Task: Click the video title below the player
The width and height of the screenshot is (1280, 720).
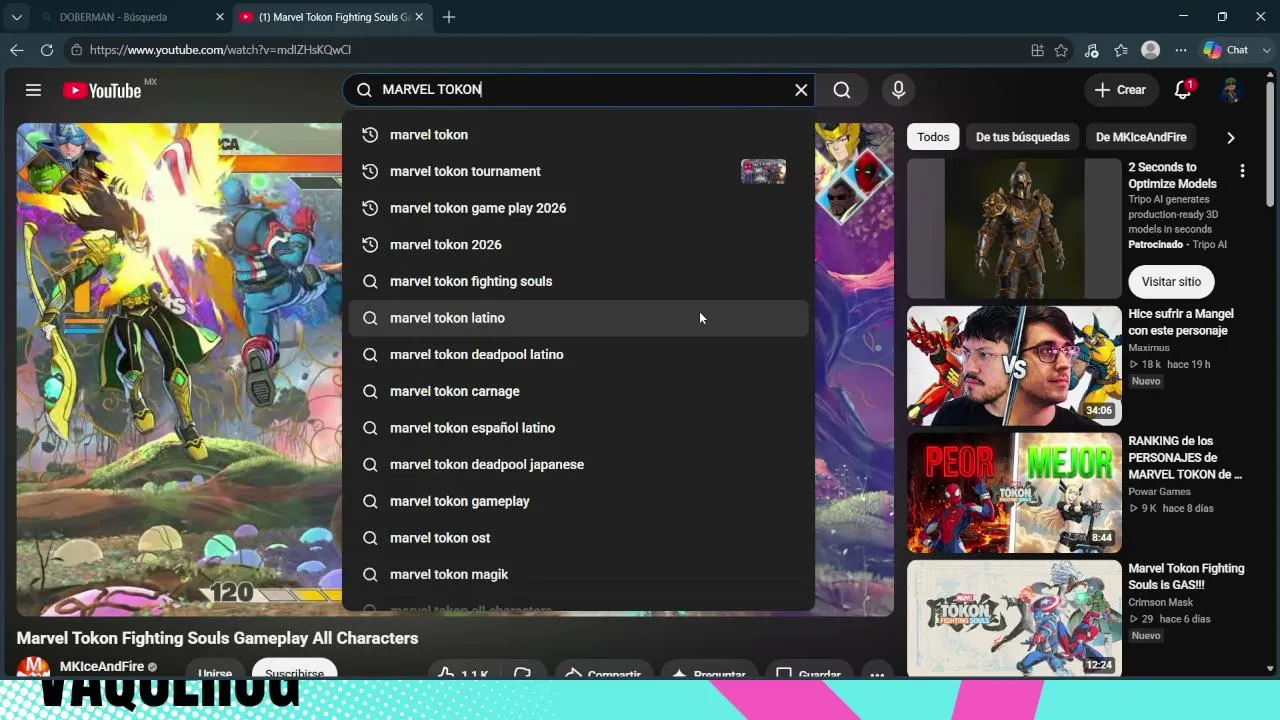Action: [217, 638]
